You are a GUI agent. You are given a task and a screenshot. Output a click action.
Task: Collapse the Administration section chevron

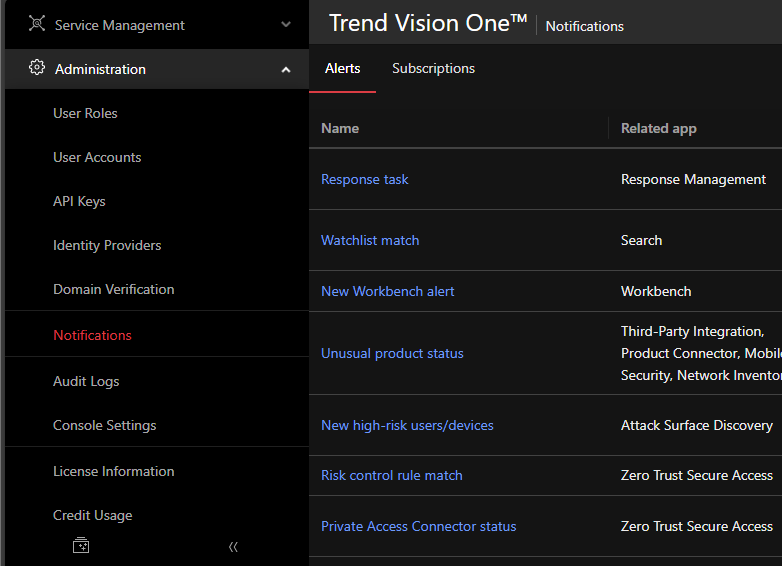point(286,69)
